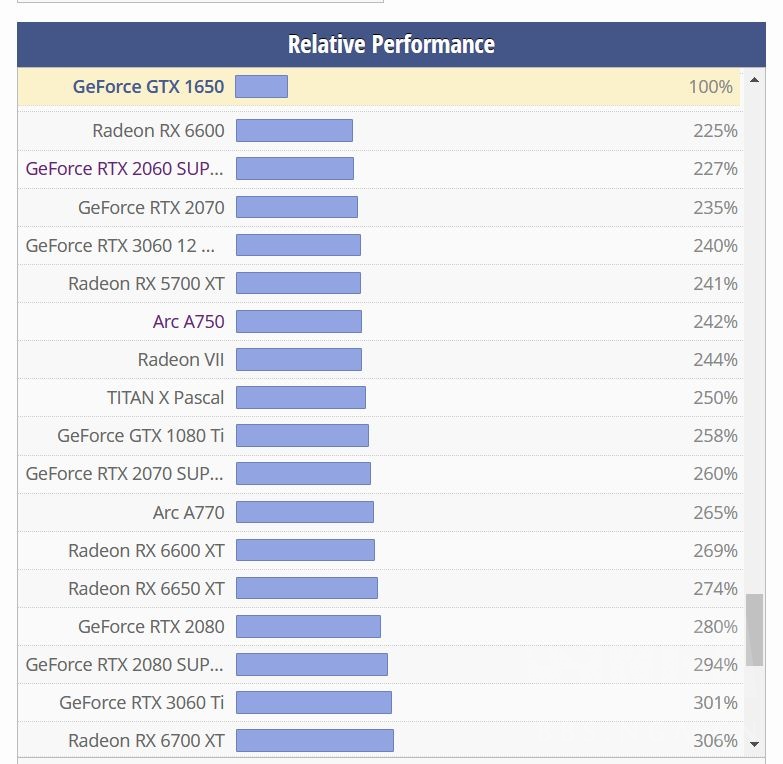Click the GeForce RTX 2080 link

(x=151, y=627)
